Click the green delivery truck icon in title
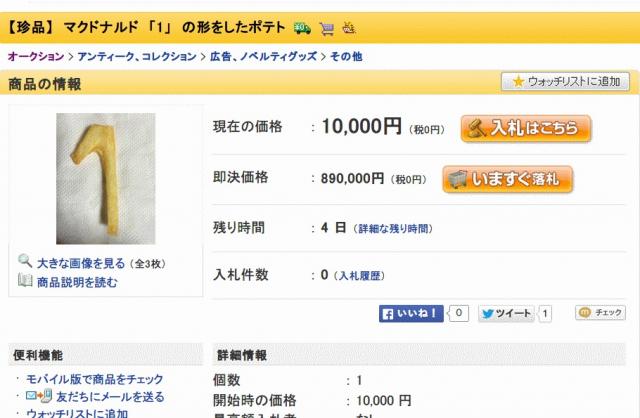This screenshot has height=418, width=640. point(302,28)
